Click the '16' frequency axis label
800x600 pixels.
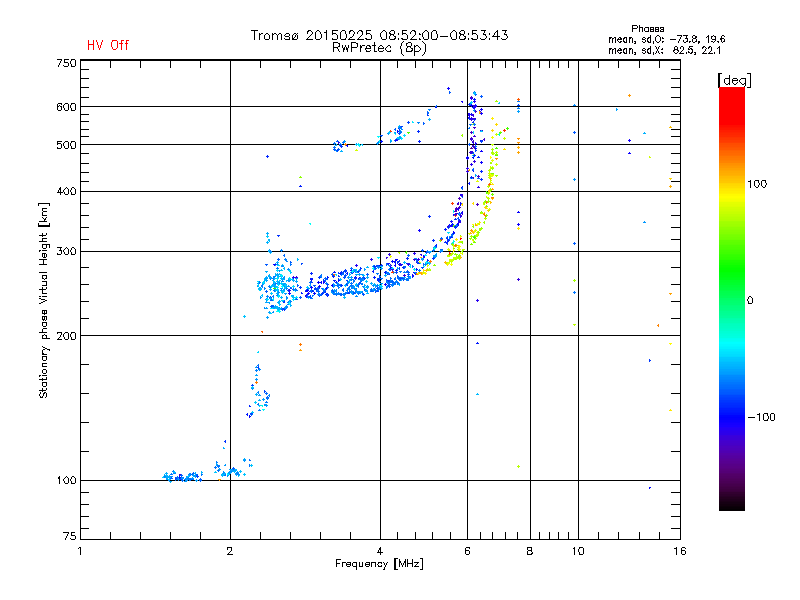coord(680,551)
